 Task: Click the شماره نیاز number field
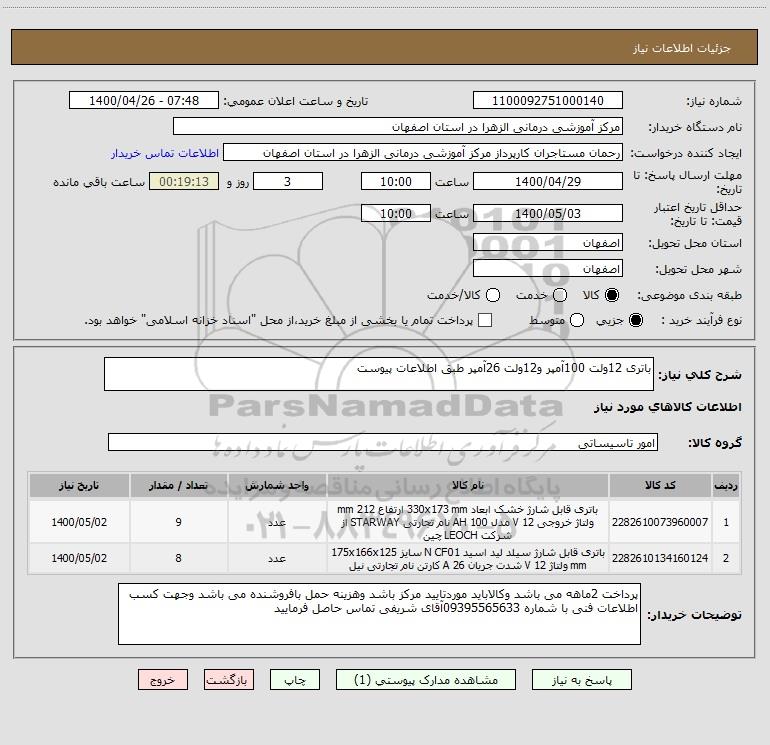coord(548,100)
